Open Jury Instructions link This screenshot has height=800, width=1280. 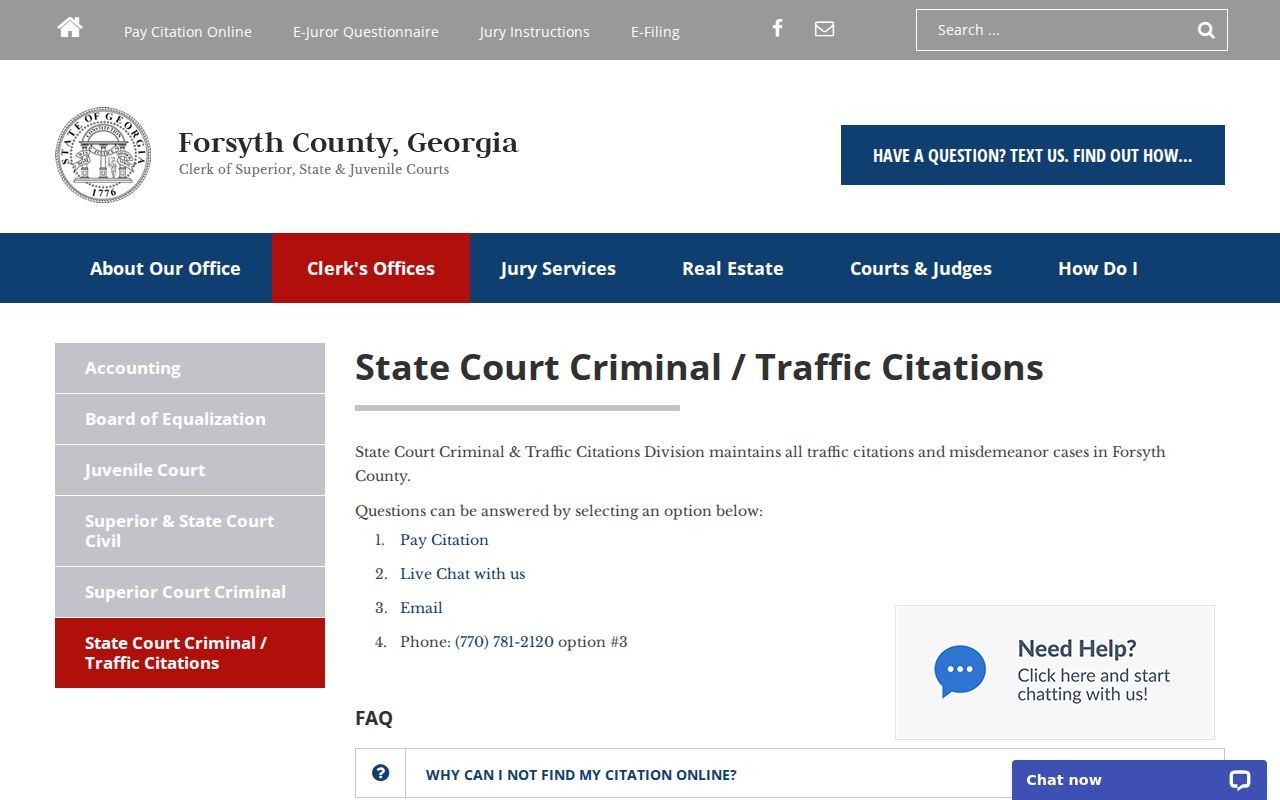(x=534, y=32)
